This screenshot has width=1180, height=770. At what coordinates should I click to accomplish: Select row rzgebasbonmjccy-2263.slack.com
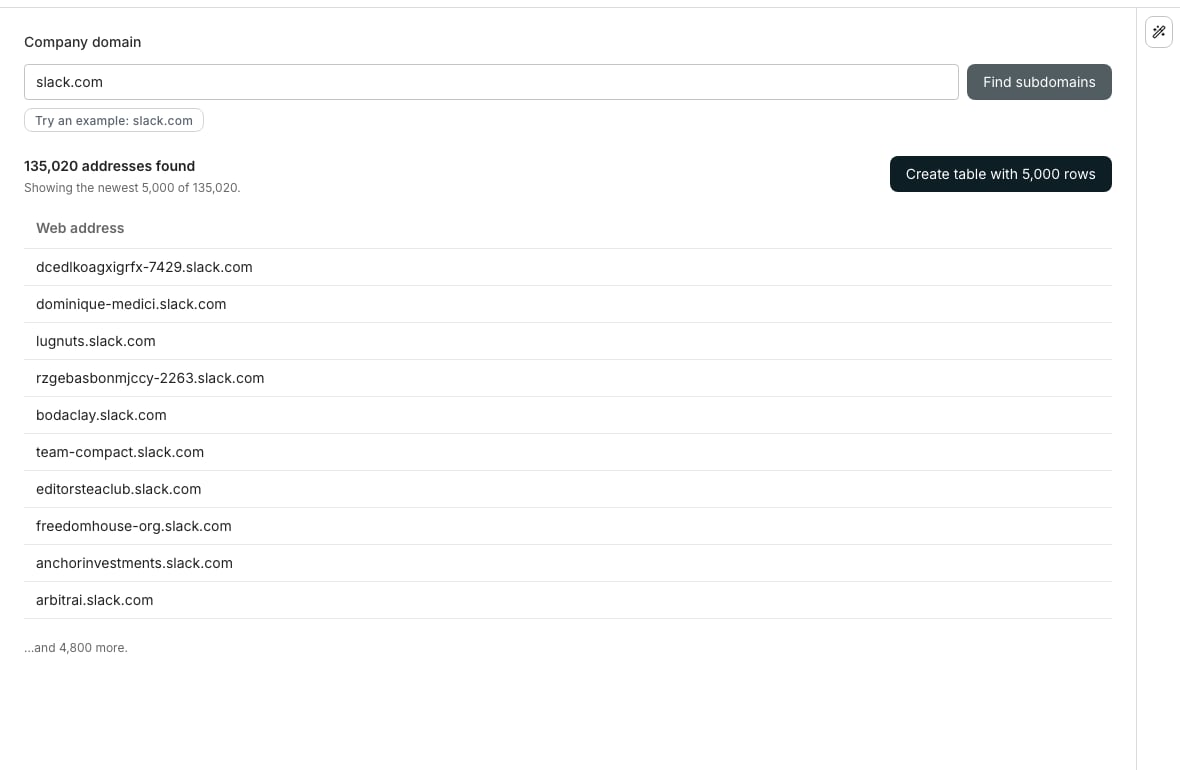click(567, 378)
